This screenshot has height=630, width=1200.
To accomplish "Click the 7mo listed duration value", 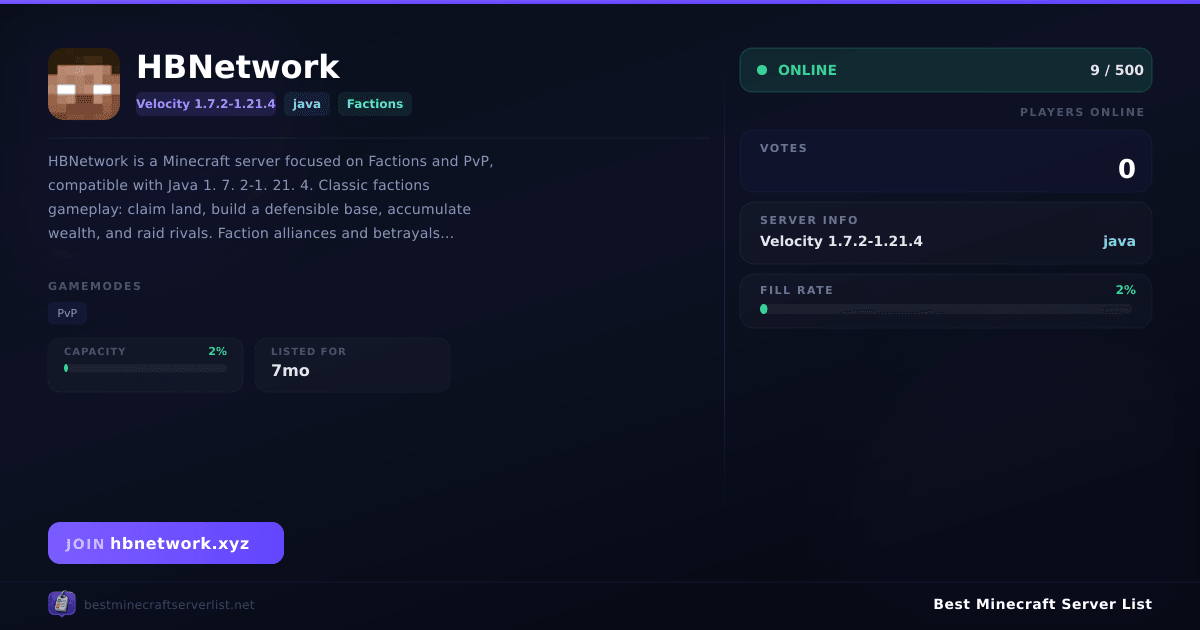I will tap(290, 370).
